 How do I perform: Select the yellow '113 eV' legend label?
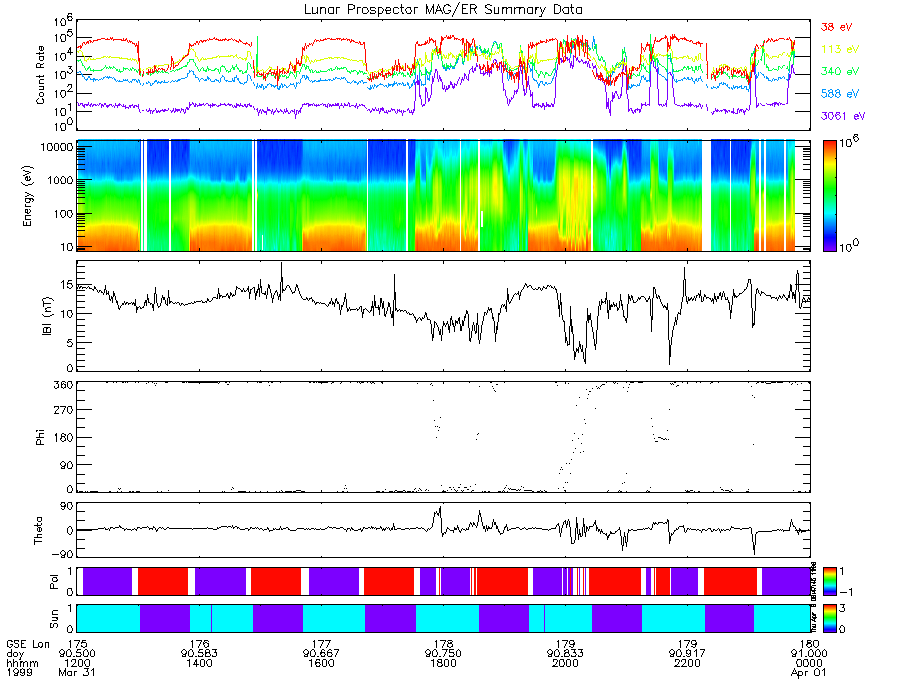pyautogui.click(x=840, y=49)
